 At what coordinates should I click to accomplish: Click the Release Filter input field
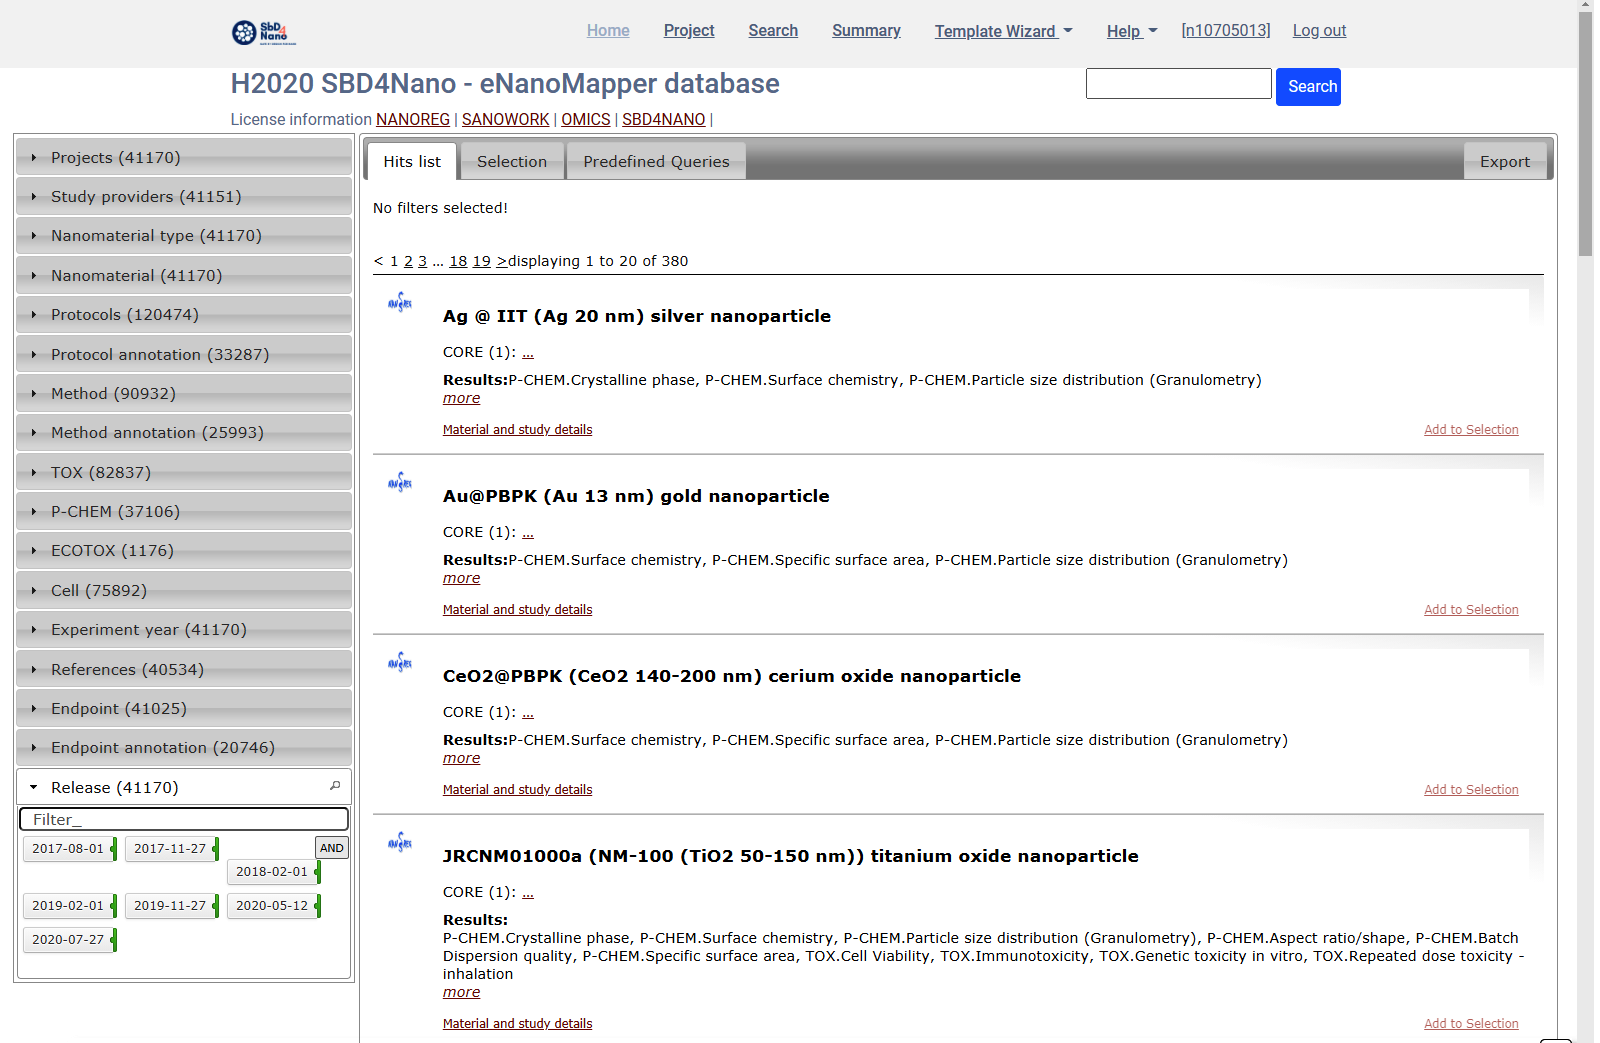(x=184, y=820)
